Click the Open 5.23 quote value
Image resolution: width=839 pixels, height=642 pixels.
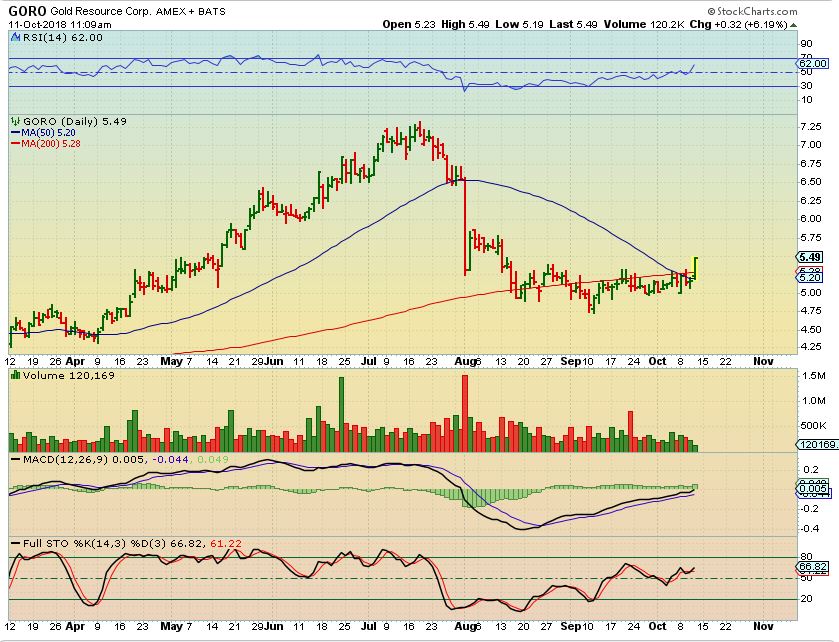(409, 24)
